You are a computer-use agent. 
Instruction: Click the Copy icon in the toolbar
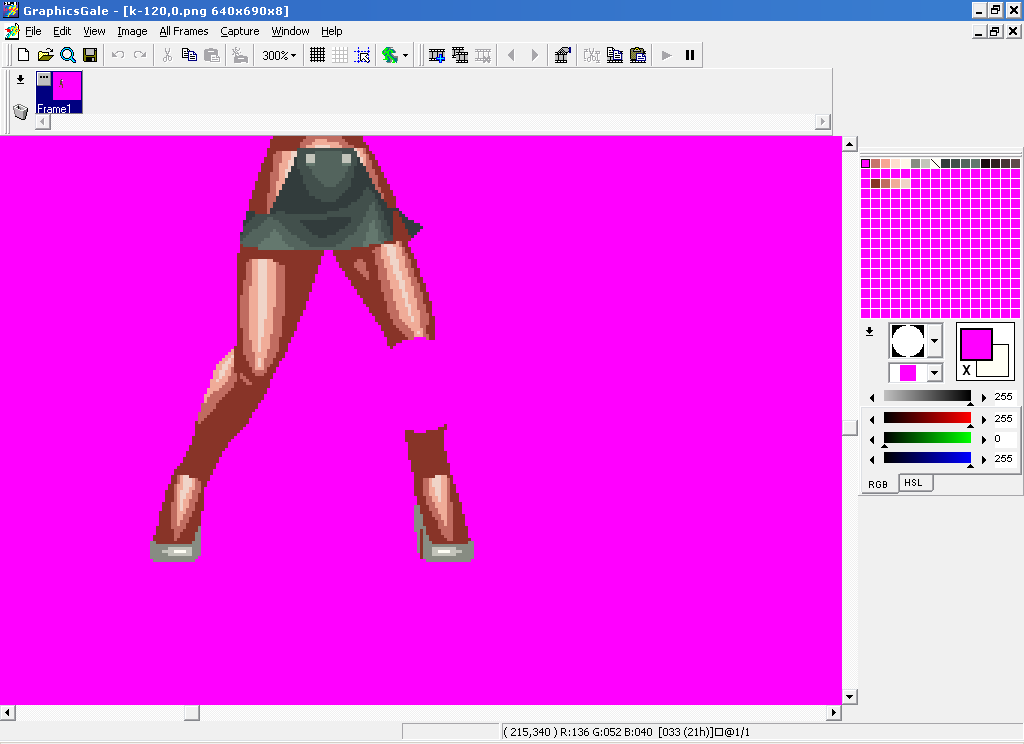point(189,55)
